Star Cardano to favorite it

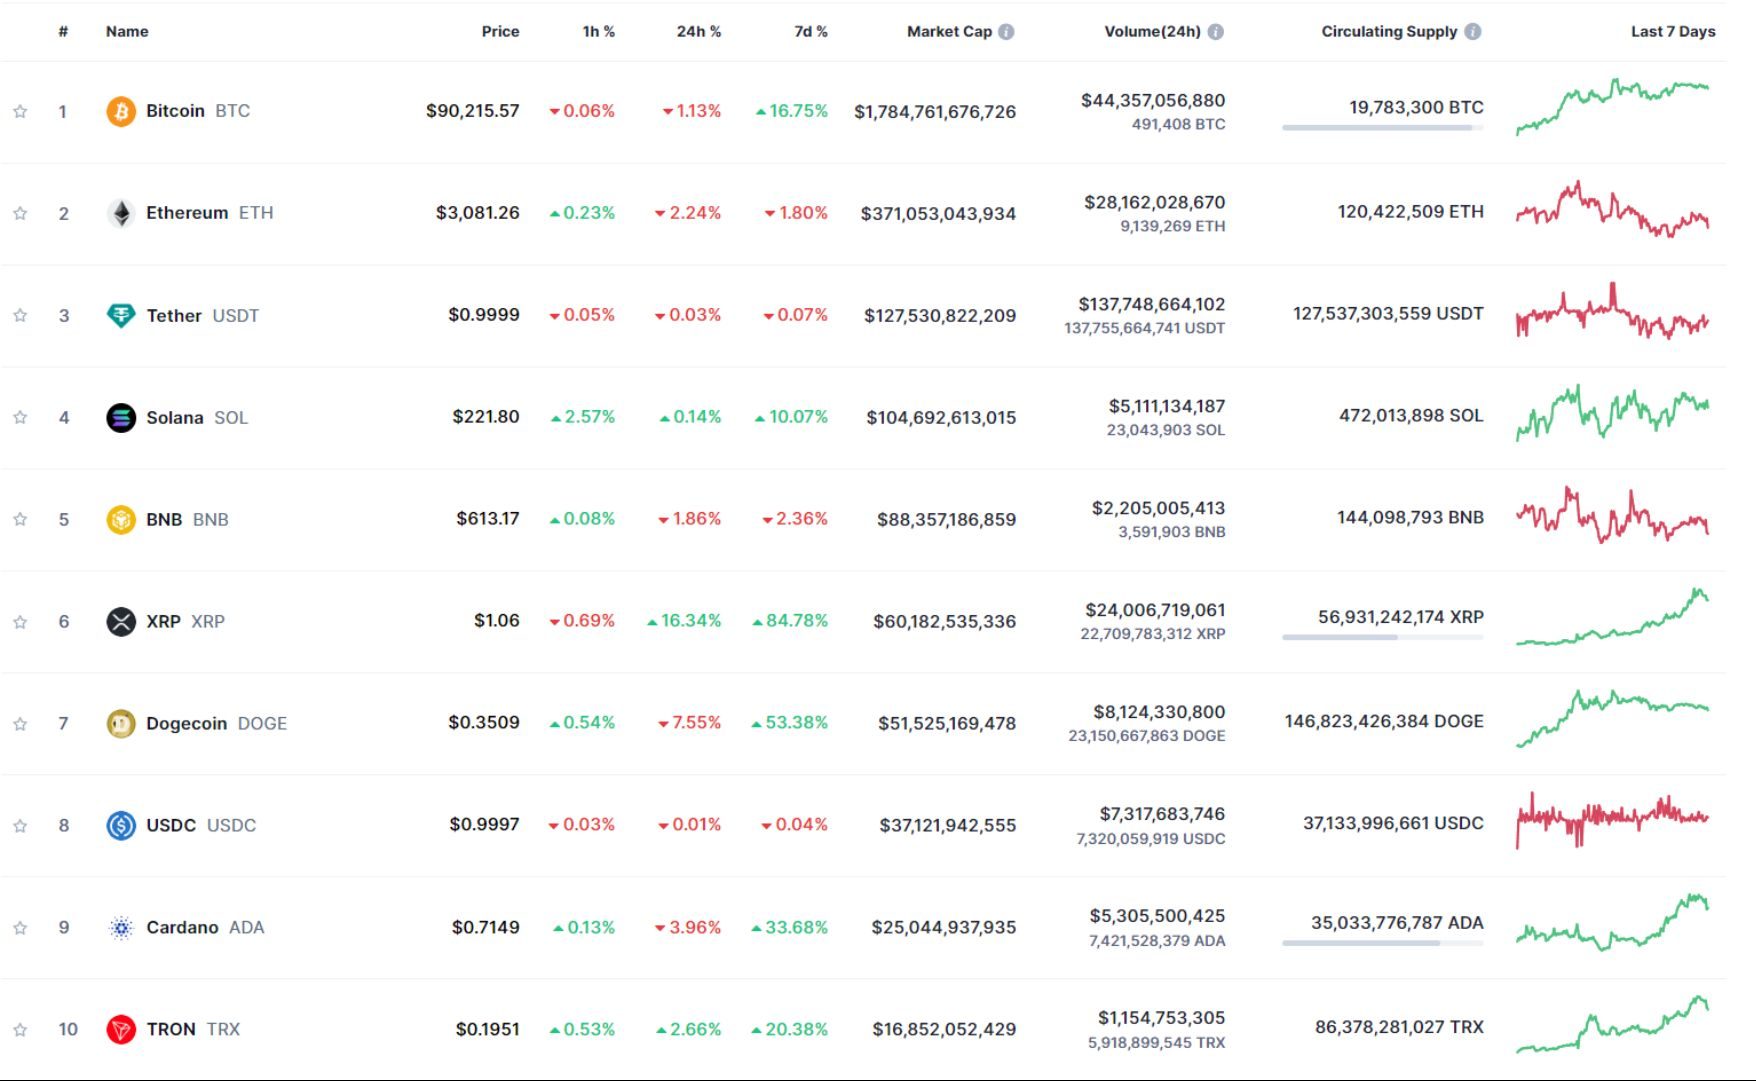click(19, 926)
